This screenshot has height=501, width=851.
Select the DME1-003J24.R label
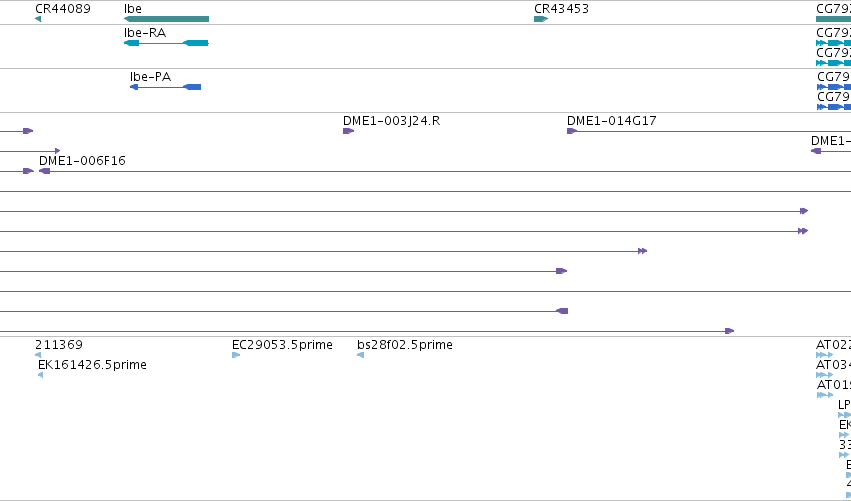coord(391,121)
